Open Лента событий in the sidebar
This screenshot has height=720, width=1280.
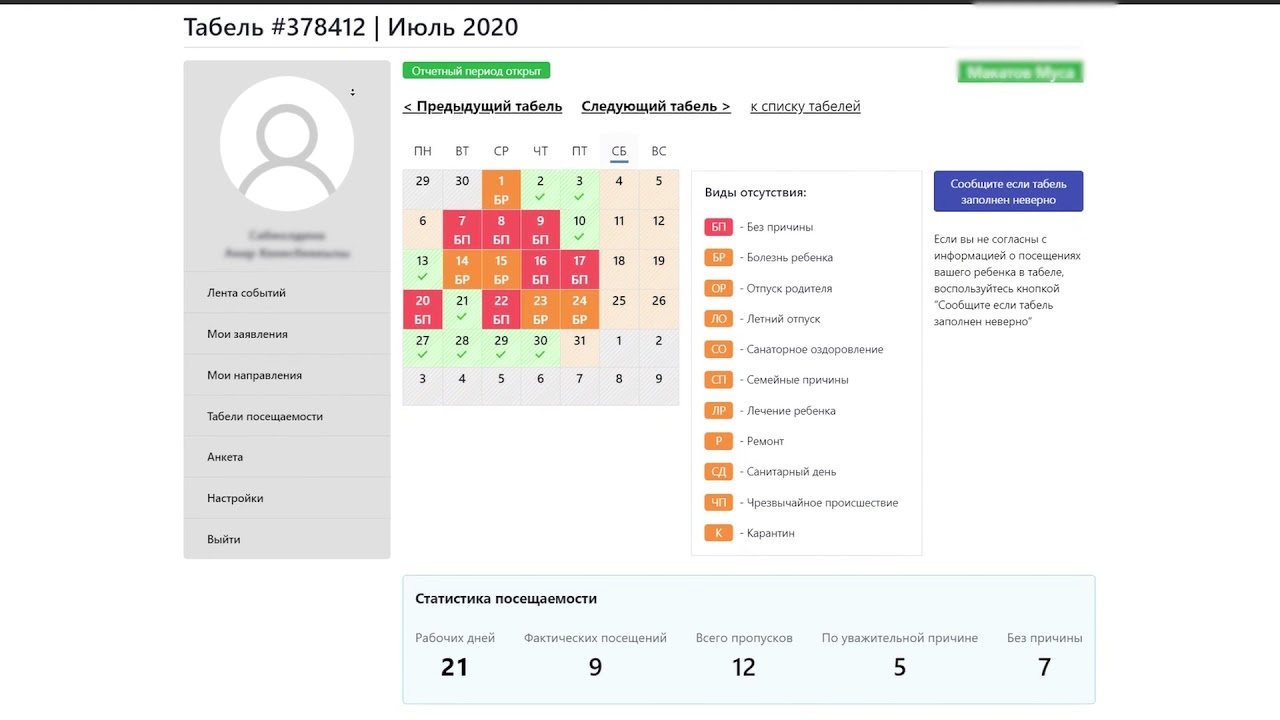(x=247, y=293)
